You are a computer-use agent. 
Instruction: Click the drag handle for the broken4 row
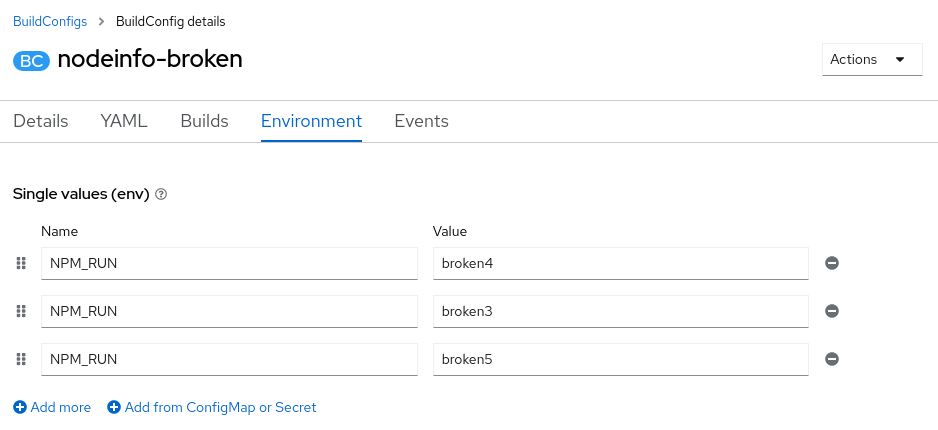click(x=20, y=263)
